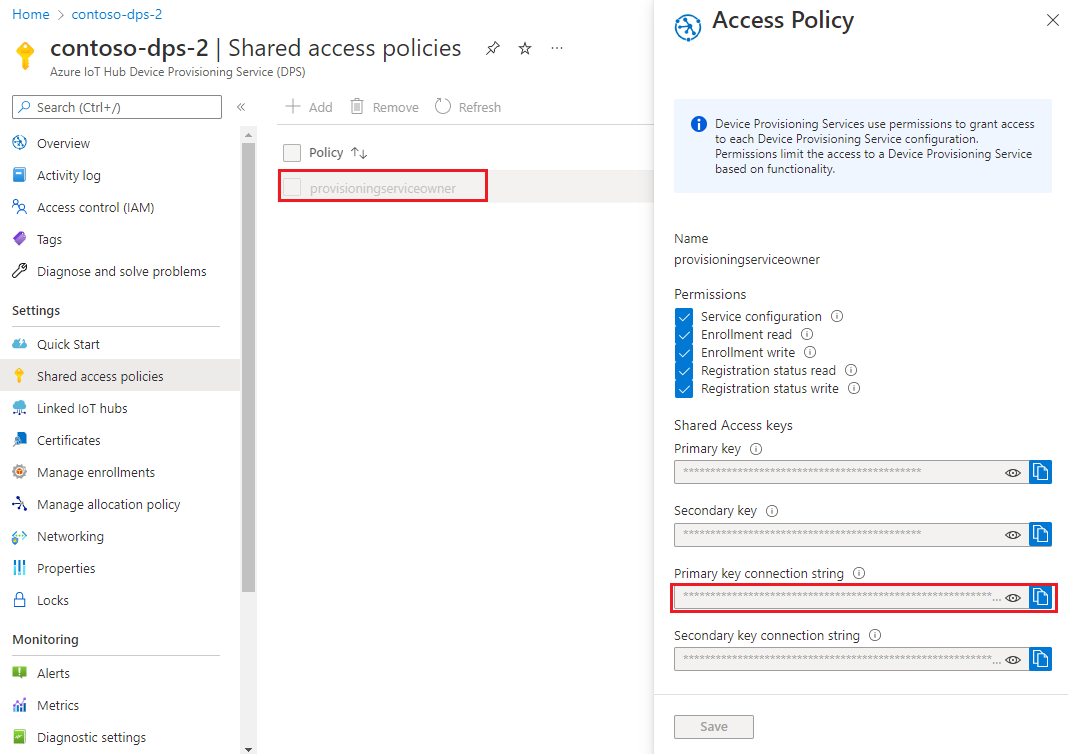Click the Certificates icon
The width and height of the screenshot is (1068, 754).
(x=20, y=440)
